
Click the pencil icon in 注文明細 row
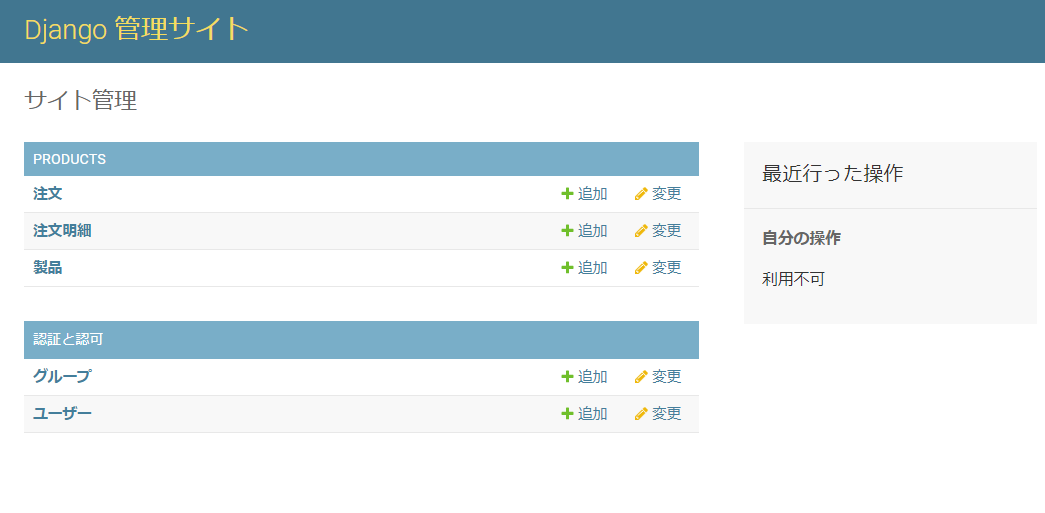pyautogui.click(x=641, y=231)
